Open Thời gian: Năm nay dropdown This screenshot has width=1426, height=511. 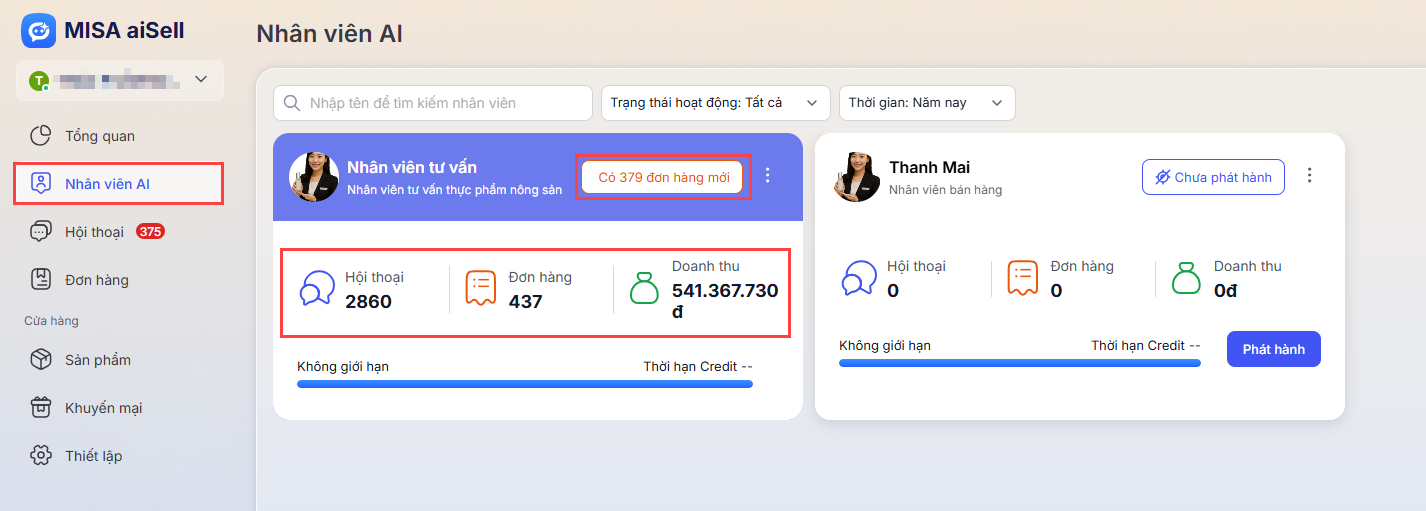[x=926, y=103]
